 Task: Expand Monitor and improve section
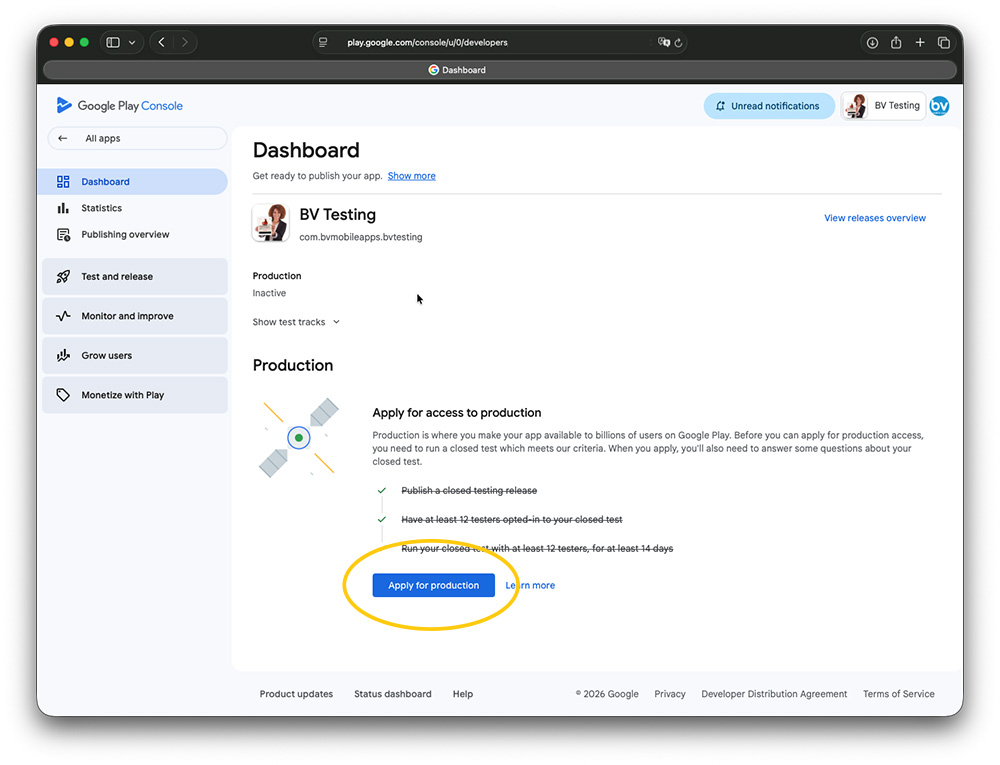(135, 316)
